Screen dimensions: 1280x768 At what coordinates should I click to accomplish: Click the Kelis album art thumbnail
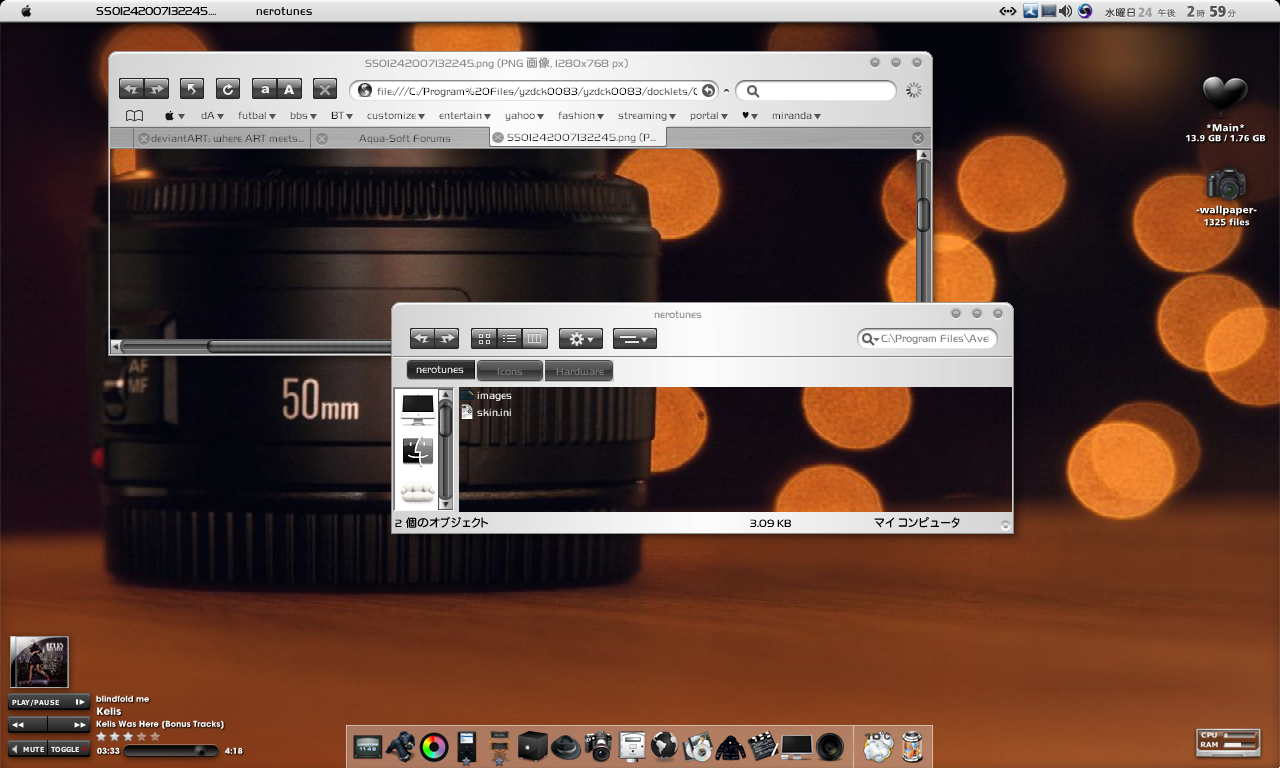pyautogui.click(x=39, y=662)
